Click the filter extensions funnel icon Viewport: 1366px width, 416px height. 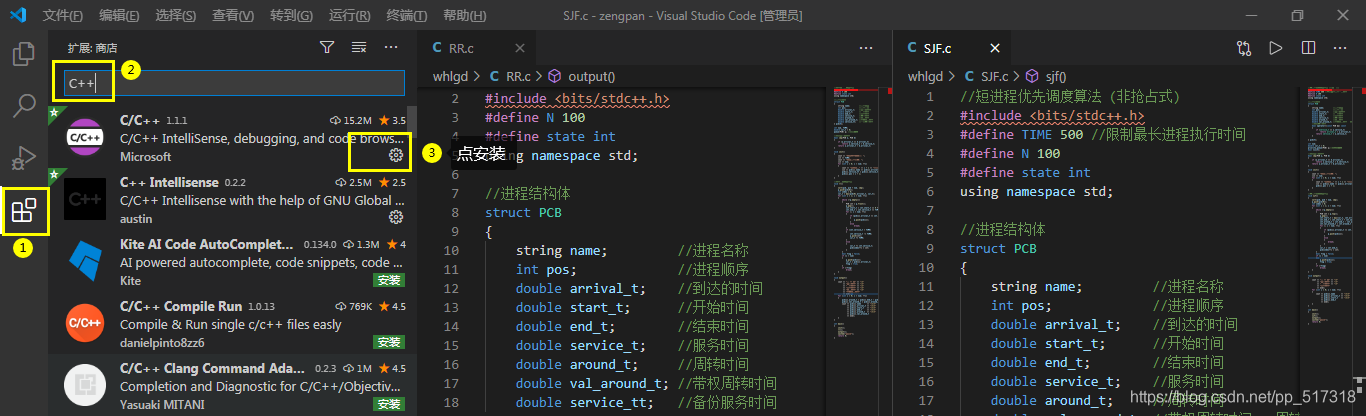coord(327,47)
